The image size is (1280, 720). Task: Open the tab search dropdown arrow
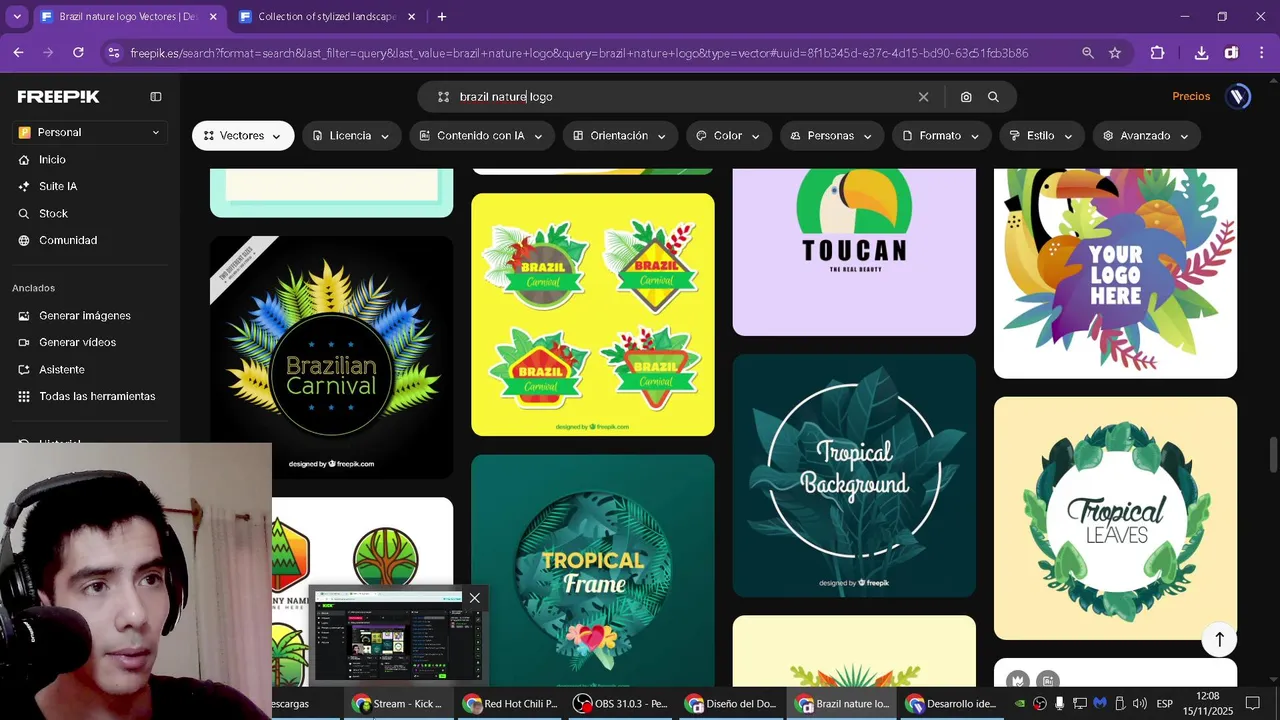(17, 17)
